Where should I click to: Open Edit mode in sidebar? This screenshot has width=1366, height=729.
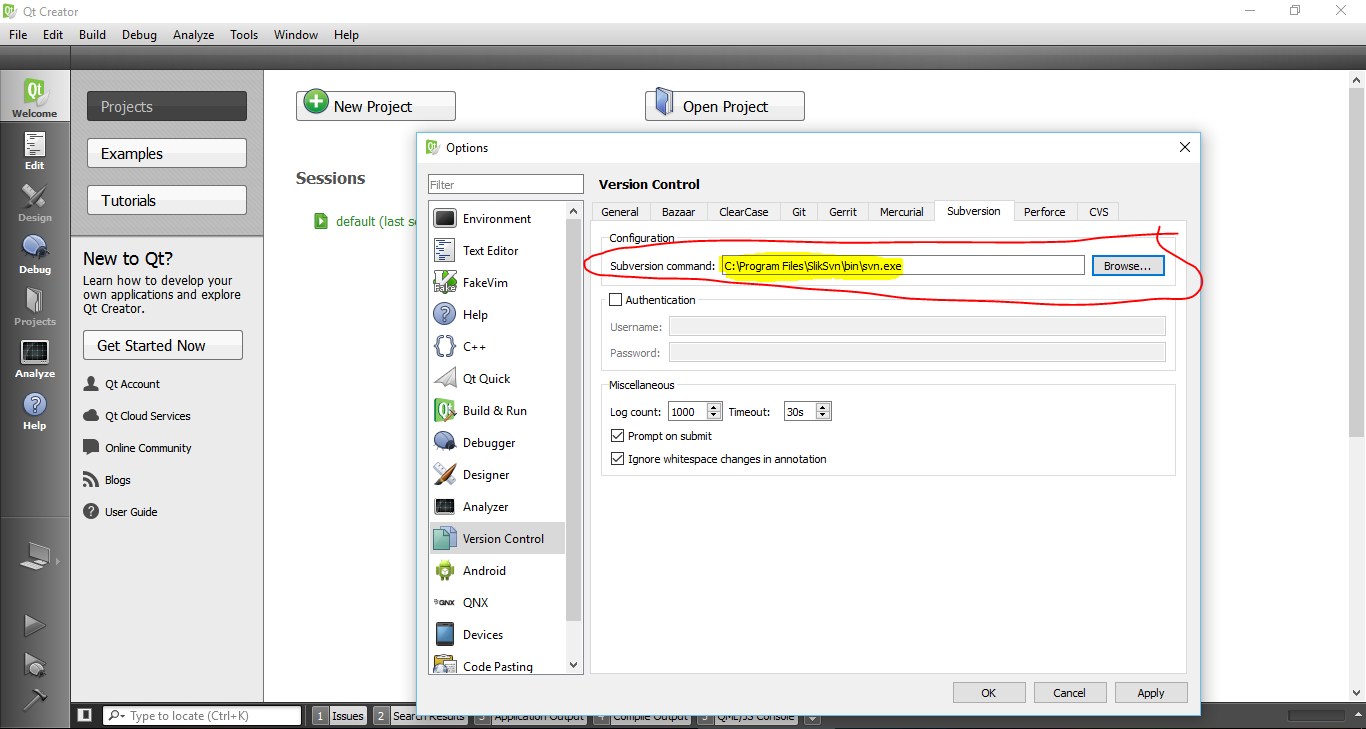click(x=35, y=150)
